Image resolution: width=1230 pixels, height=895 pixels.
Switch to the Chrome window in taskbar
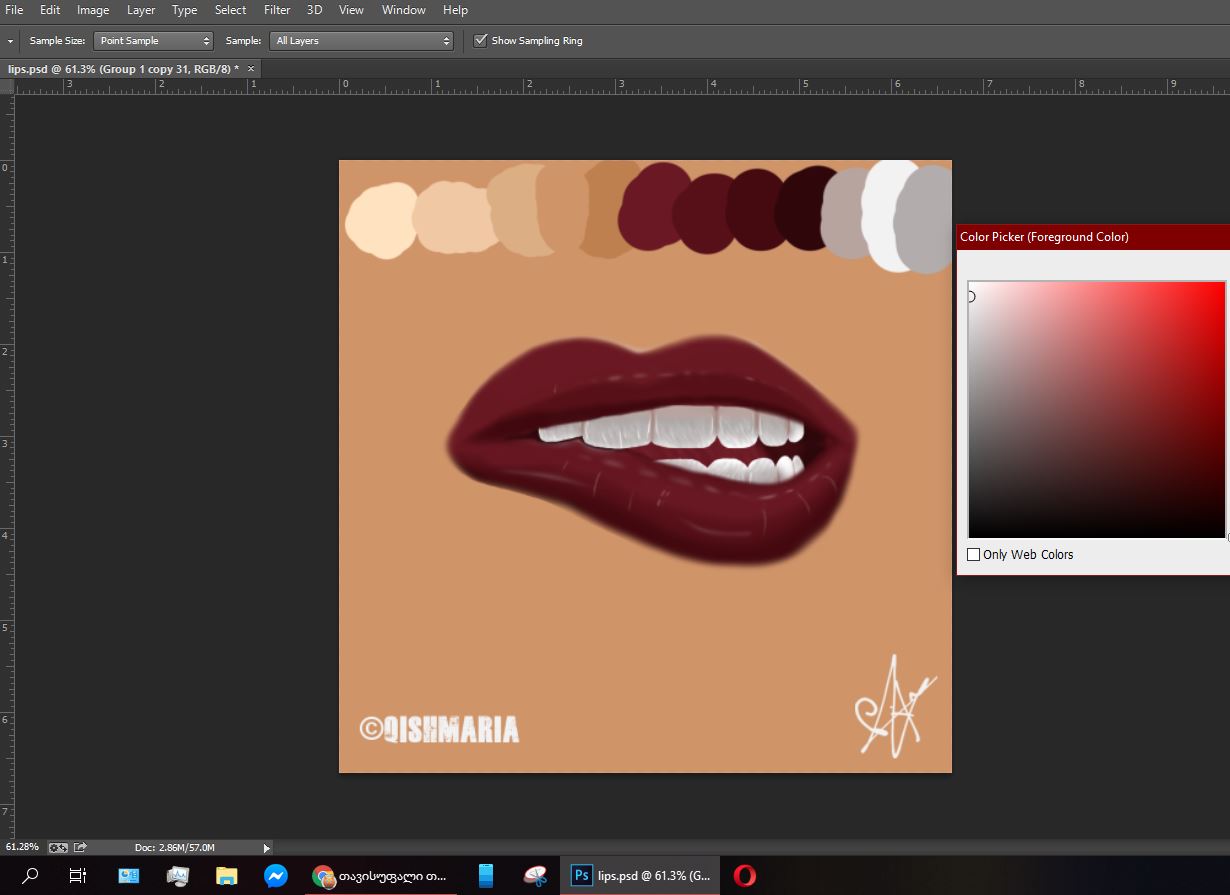tap(381, 876)
